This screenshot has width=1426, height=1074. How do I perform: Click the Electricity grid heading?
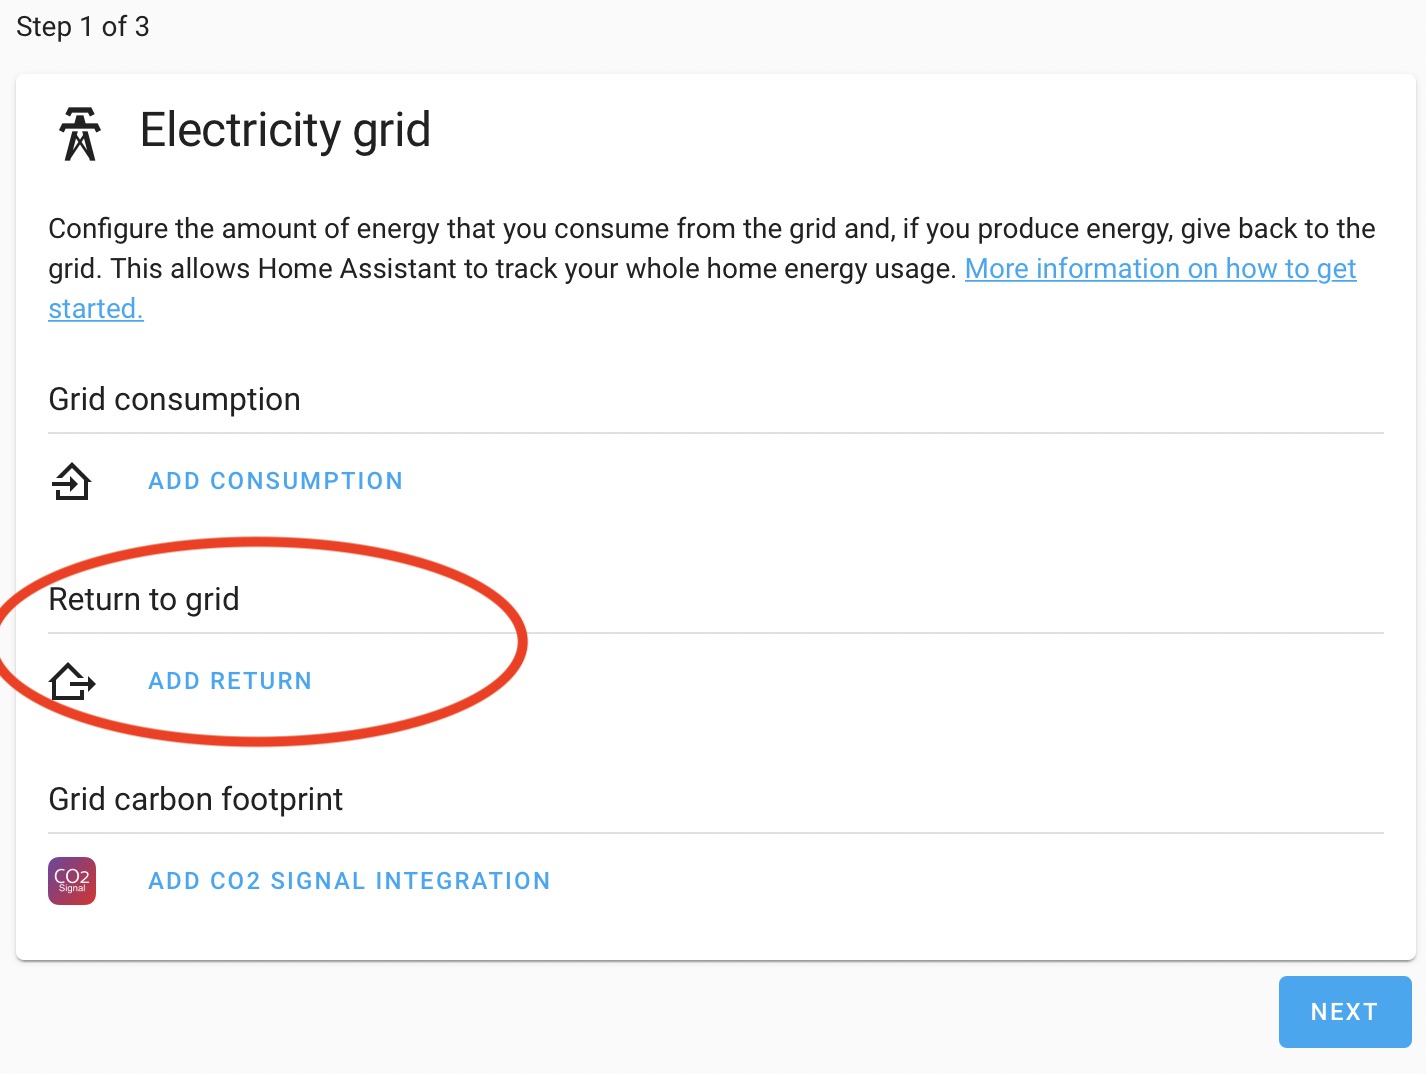click(285, 130)
